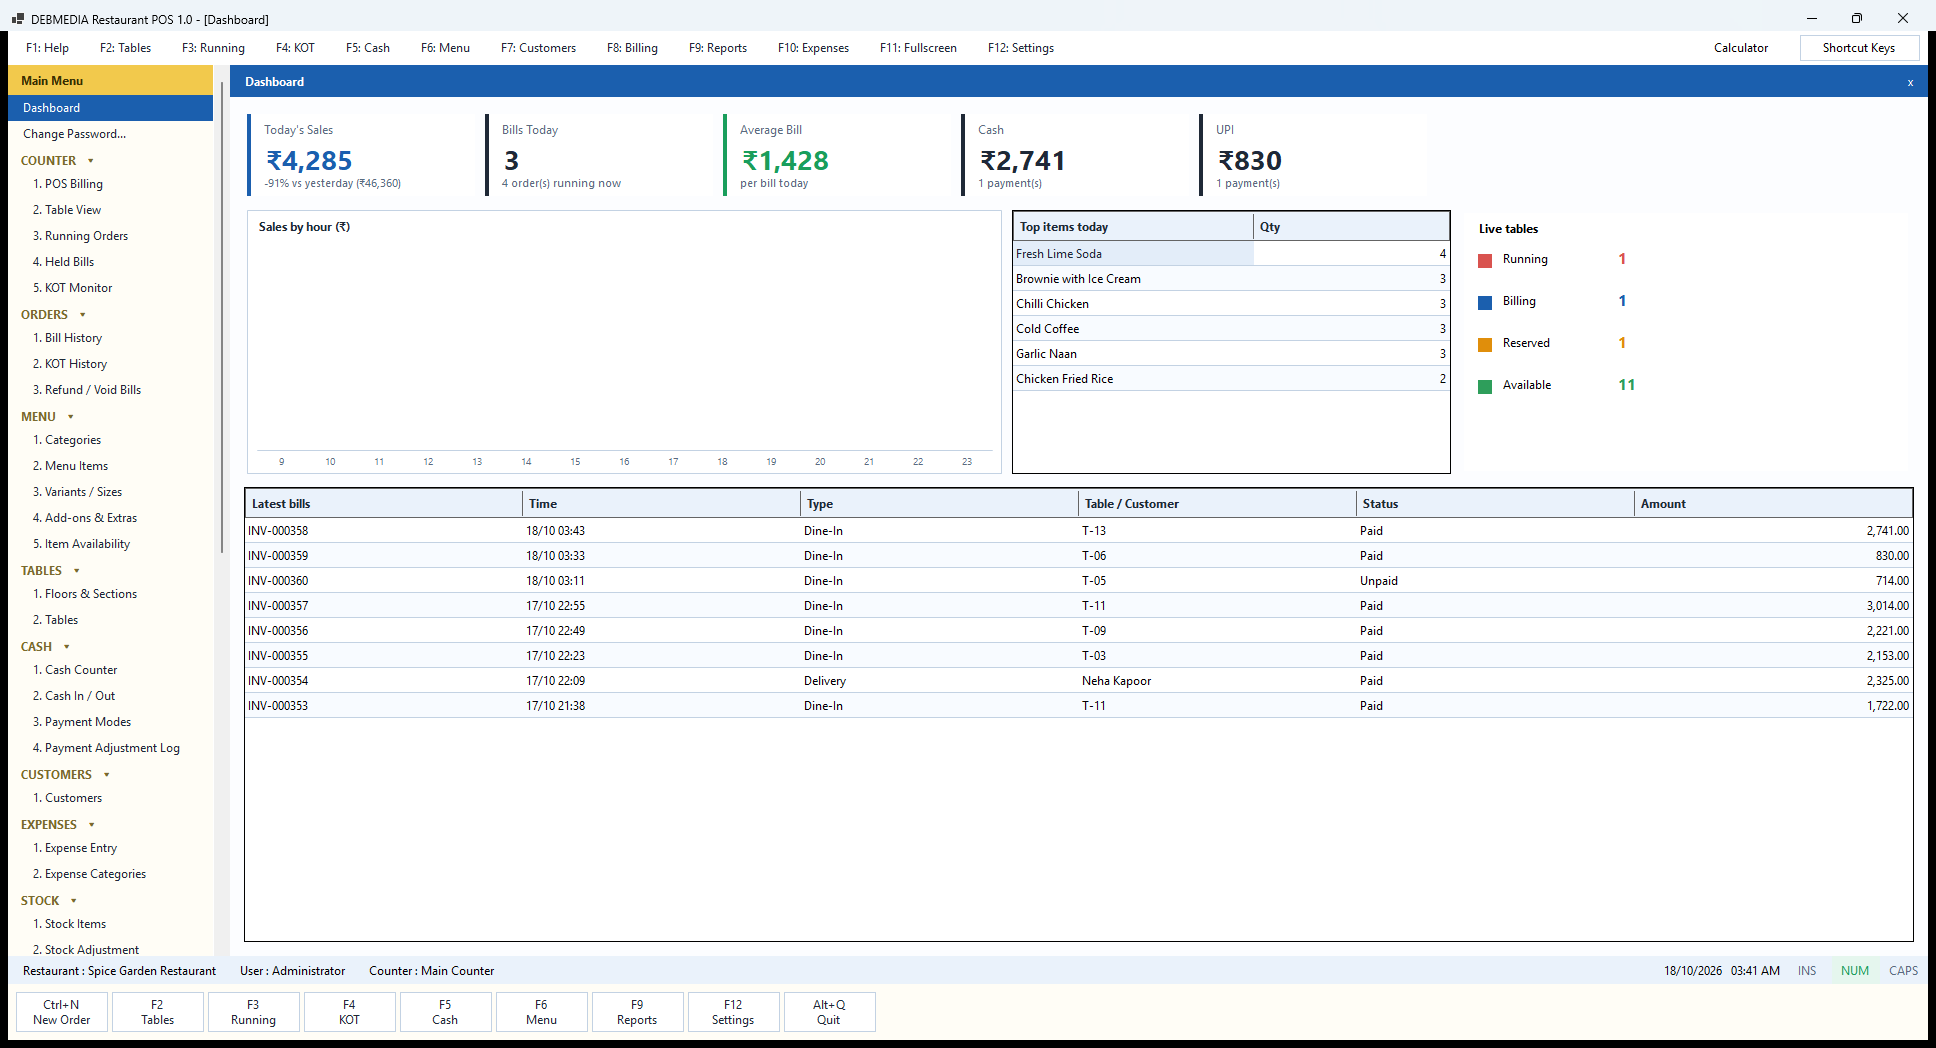Click the F12 Settings button in bottom bar
This screenshot has width=1936, height=1048.
tap(733, 1012)
